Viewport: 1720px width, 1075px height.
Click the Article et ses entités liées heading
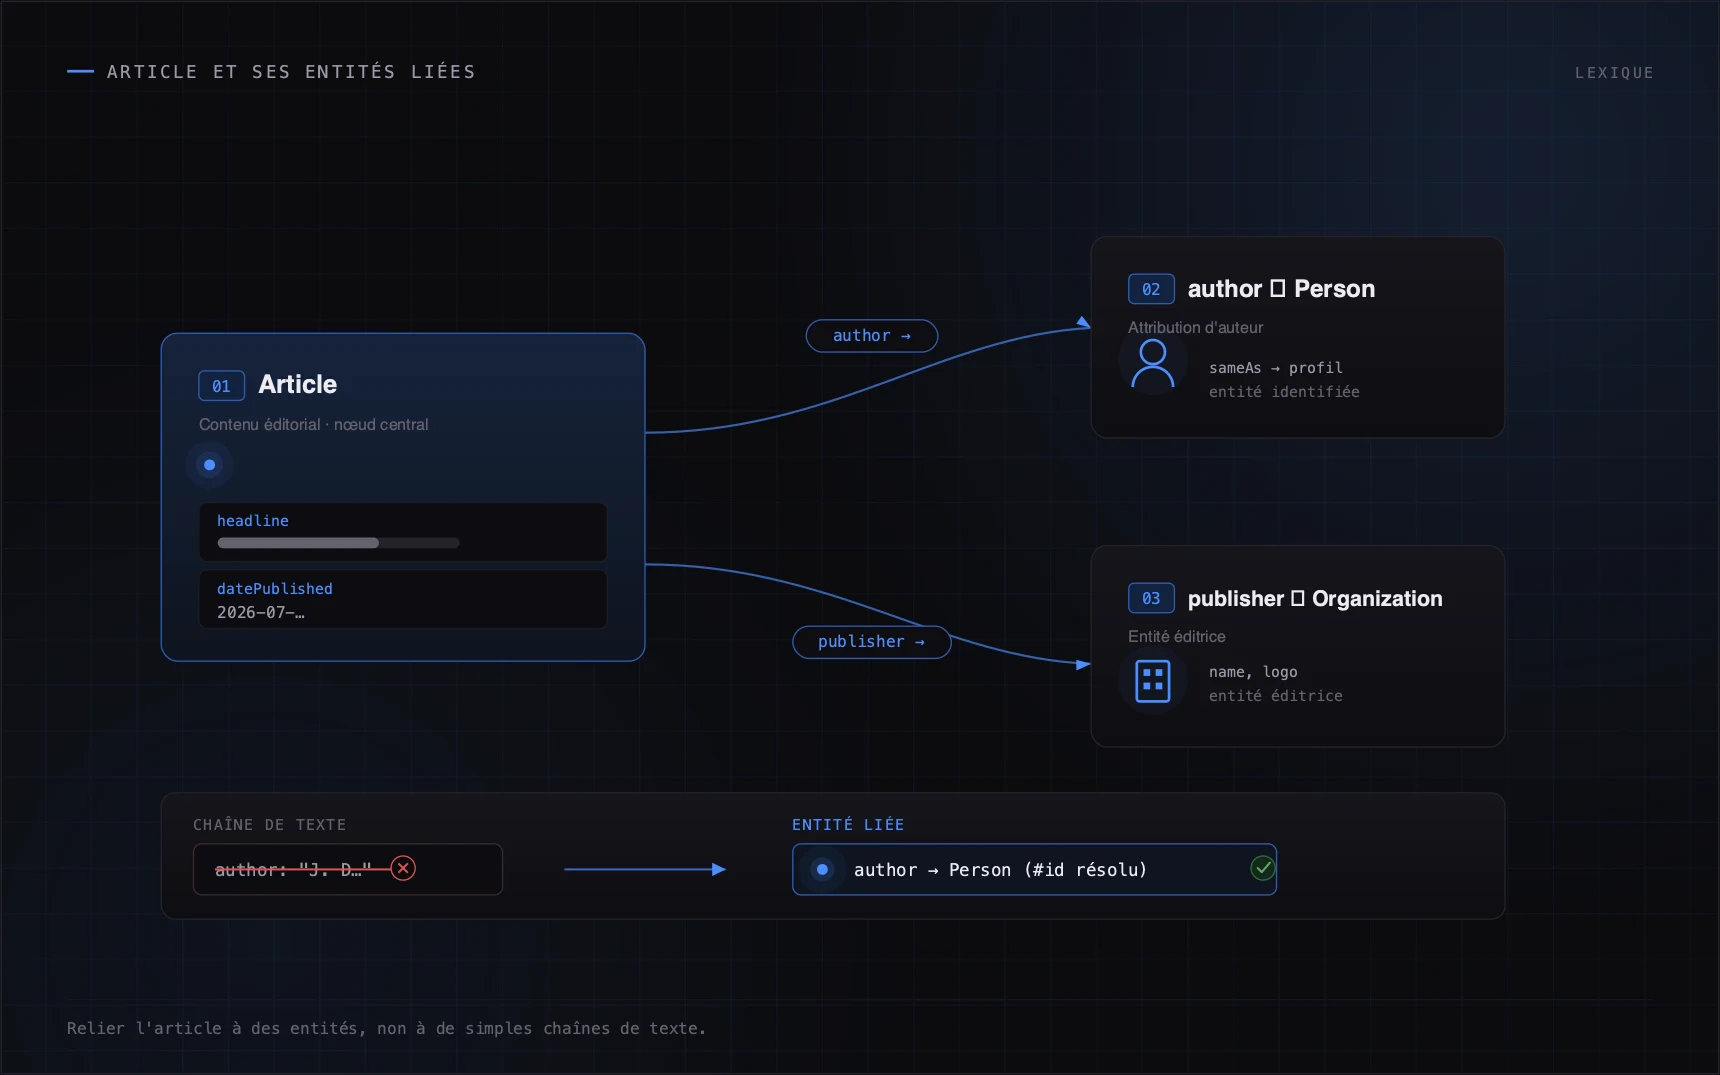291,72
